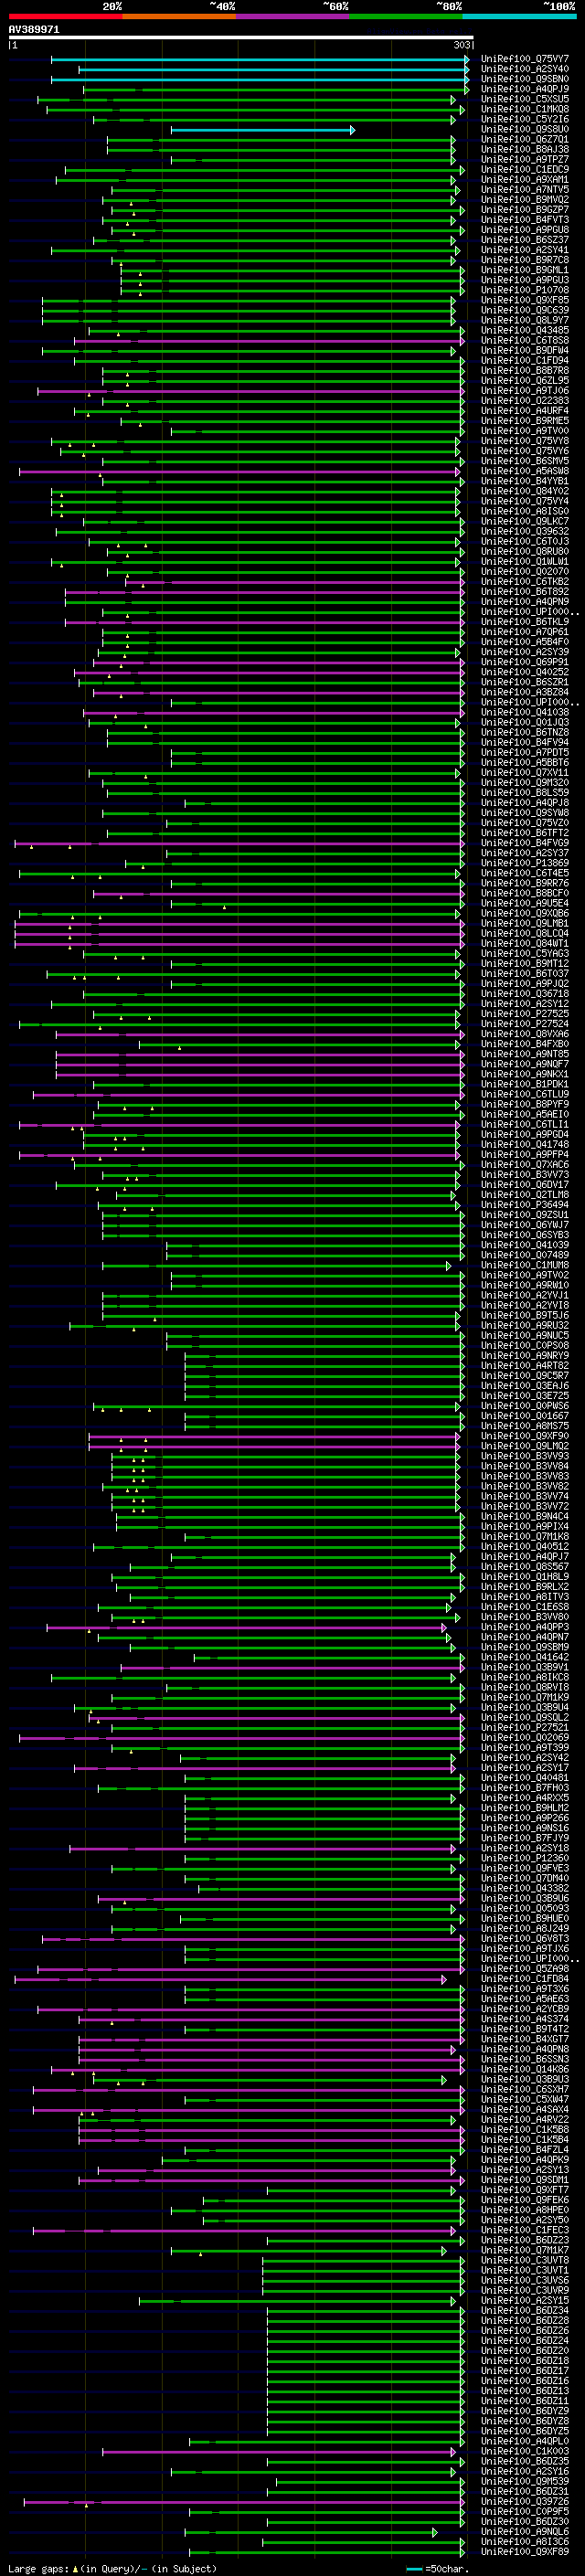The image size is (585, 2576).
Task: Select the UniRef100_C1MKQ8 label
Action: pyautogui.click(x=524, y=109)
